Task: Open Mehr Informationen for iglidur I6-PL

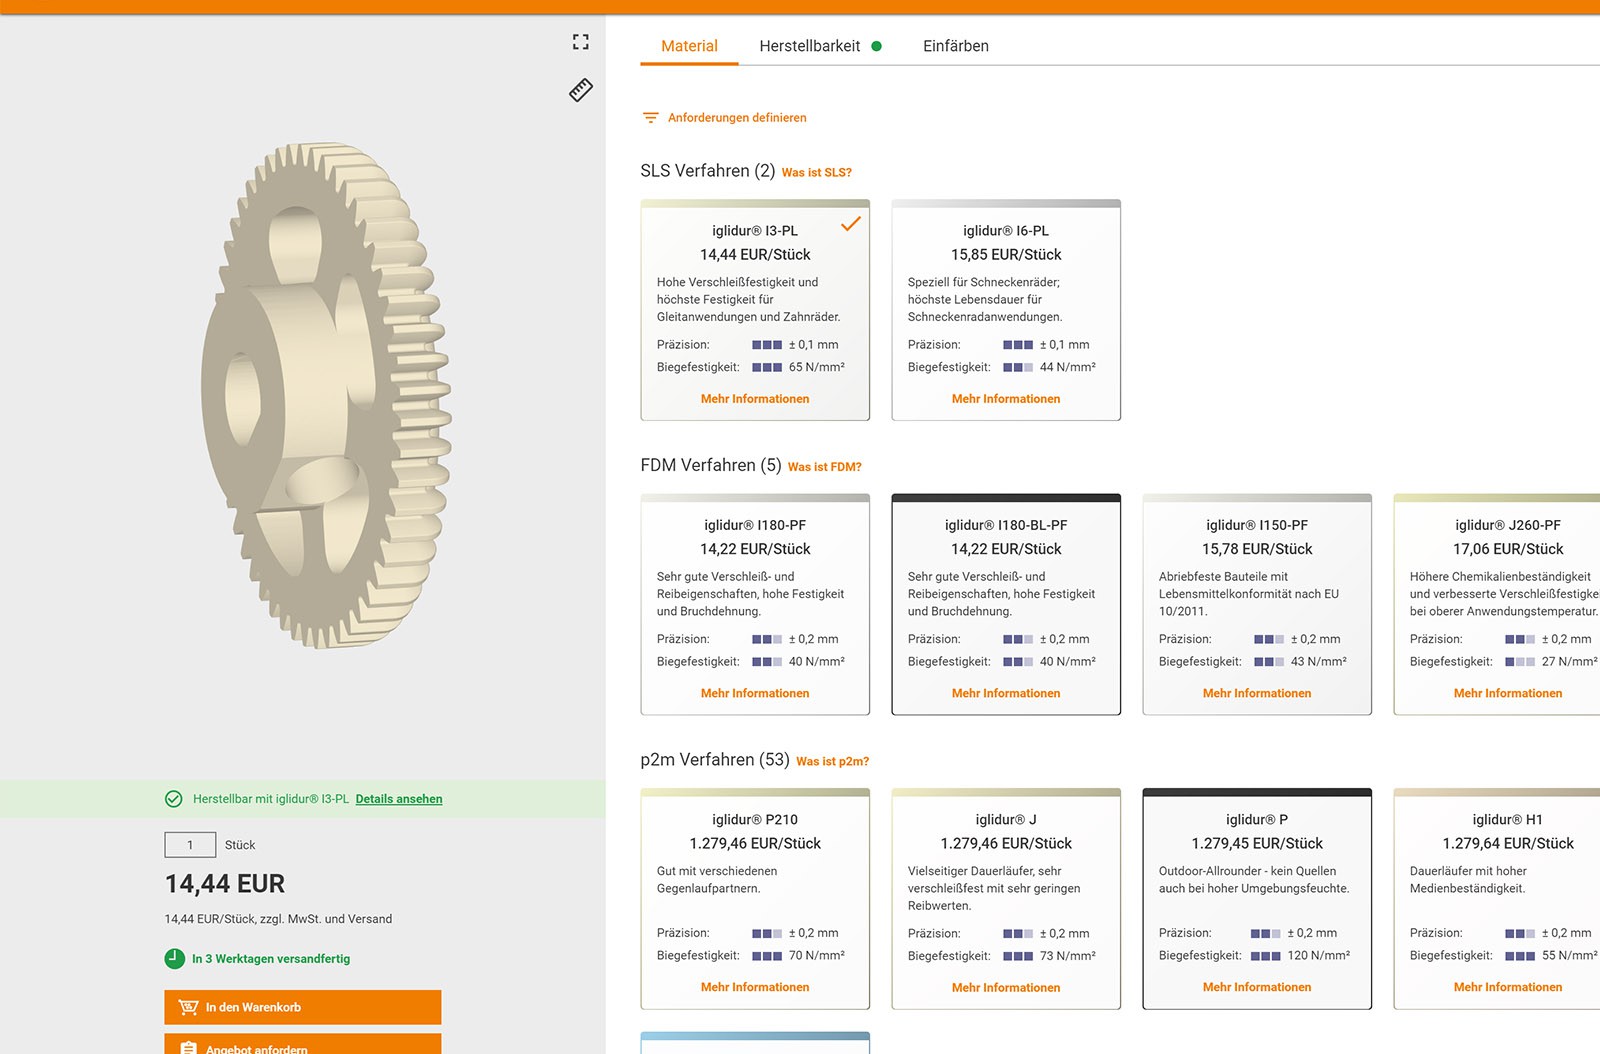Action: click(1006, 399)
